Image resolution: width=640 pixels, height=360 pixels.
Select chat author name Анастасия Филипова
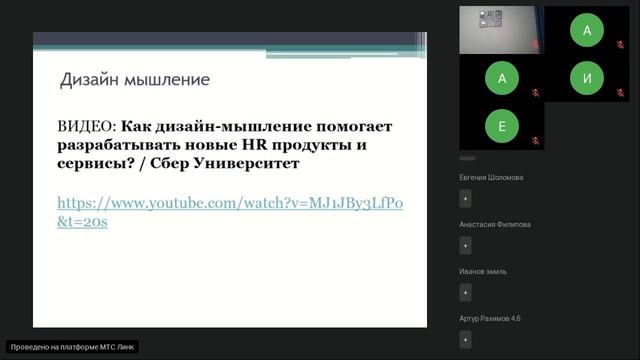pyautogui.click(x=495, y=224)
